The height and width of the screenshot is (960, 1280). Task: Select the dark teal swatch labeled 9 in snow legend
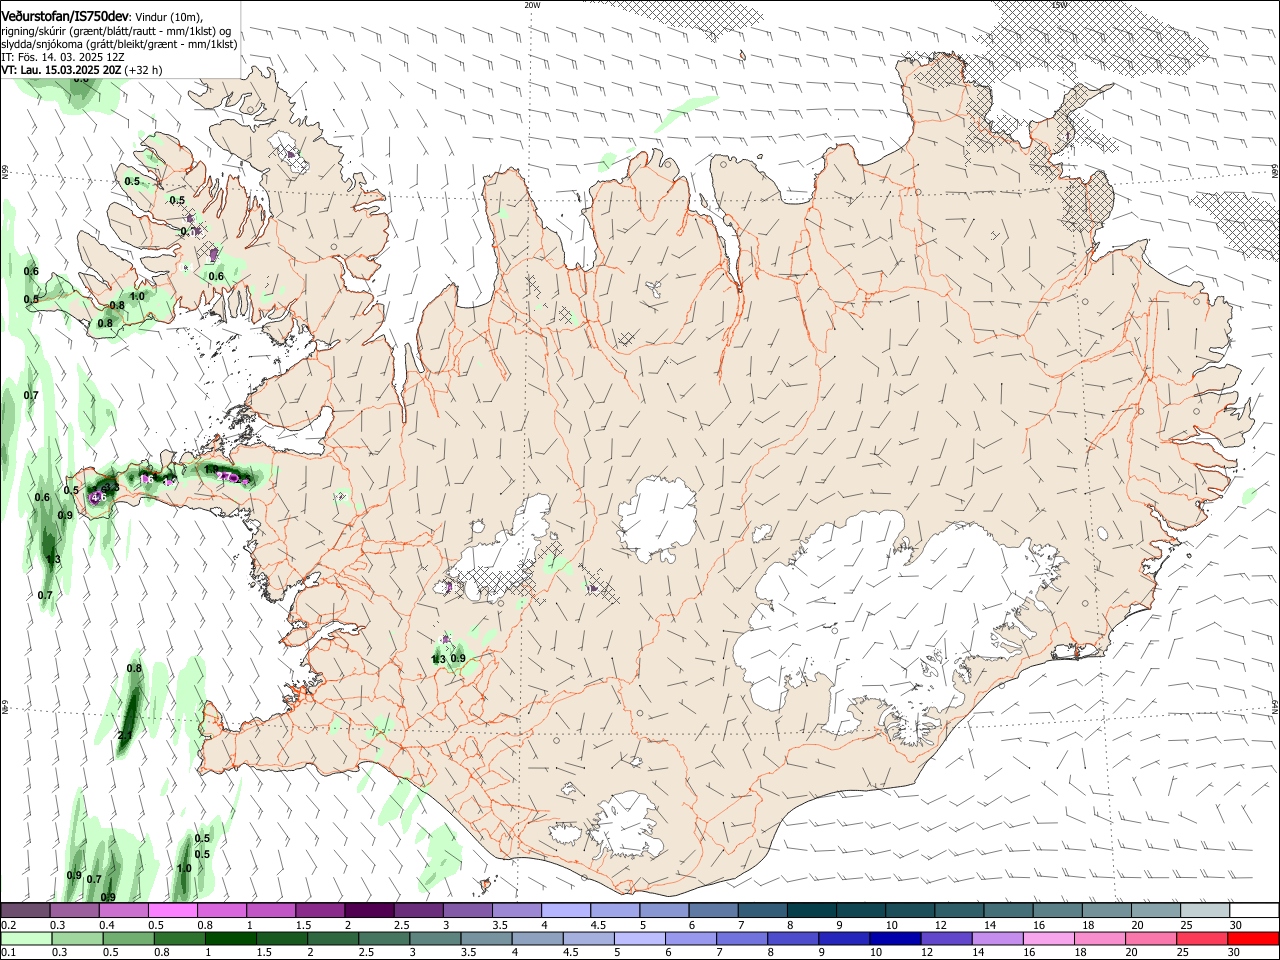[x=860, y=911]
